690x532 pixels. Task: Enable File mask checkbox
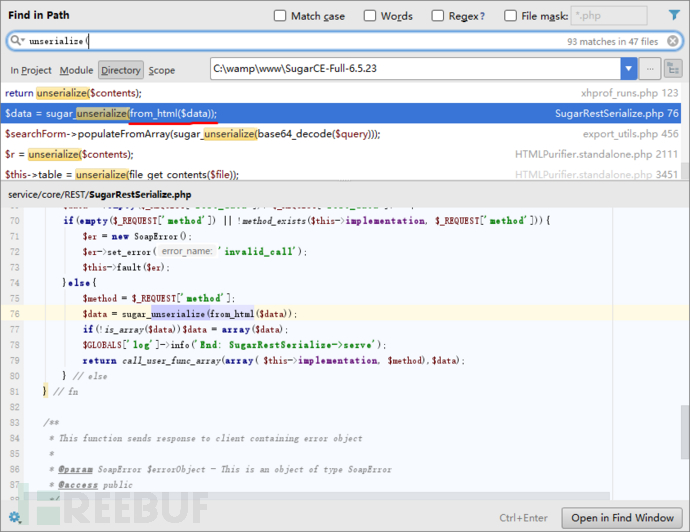coord(510,16)
